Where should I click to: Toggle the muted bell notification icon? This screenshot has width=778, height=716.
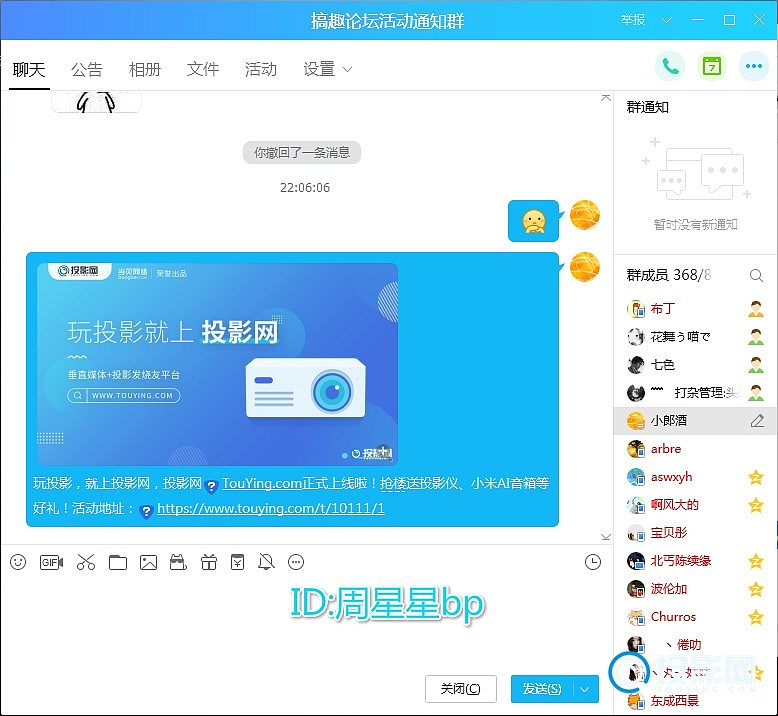point(266,562)
